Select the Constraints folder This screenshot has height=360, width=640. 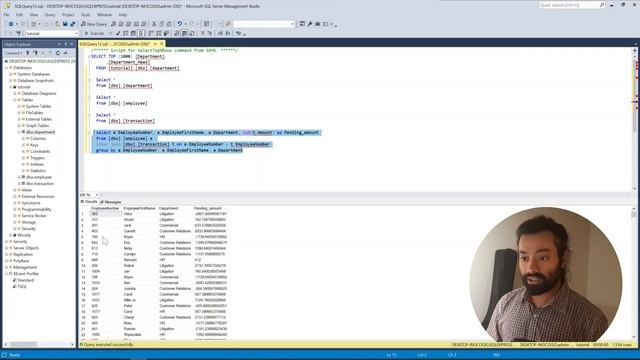tap(40, 151)
